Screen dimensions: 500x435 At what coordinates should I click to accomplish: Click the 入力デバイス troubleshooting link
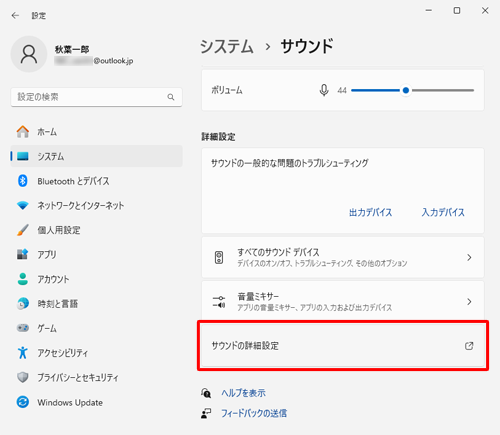click(x=443, y=212)
